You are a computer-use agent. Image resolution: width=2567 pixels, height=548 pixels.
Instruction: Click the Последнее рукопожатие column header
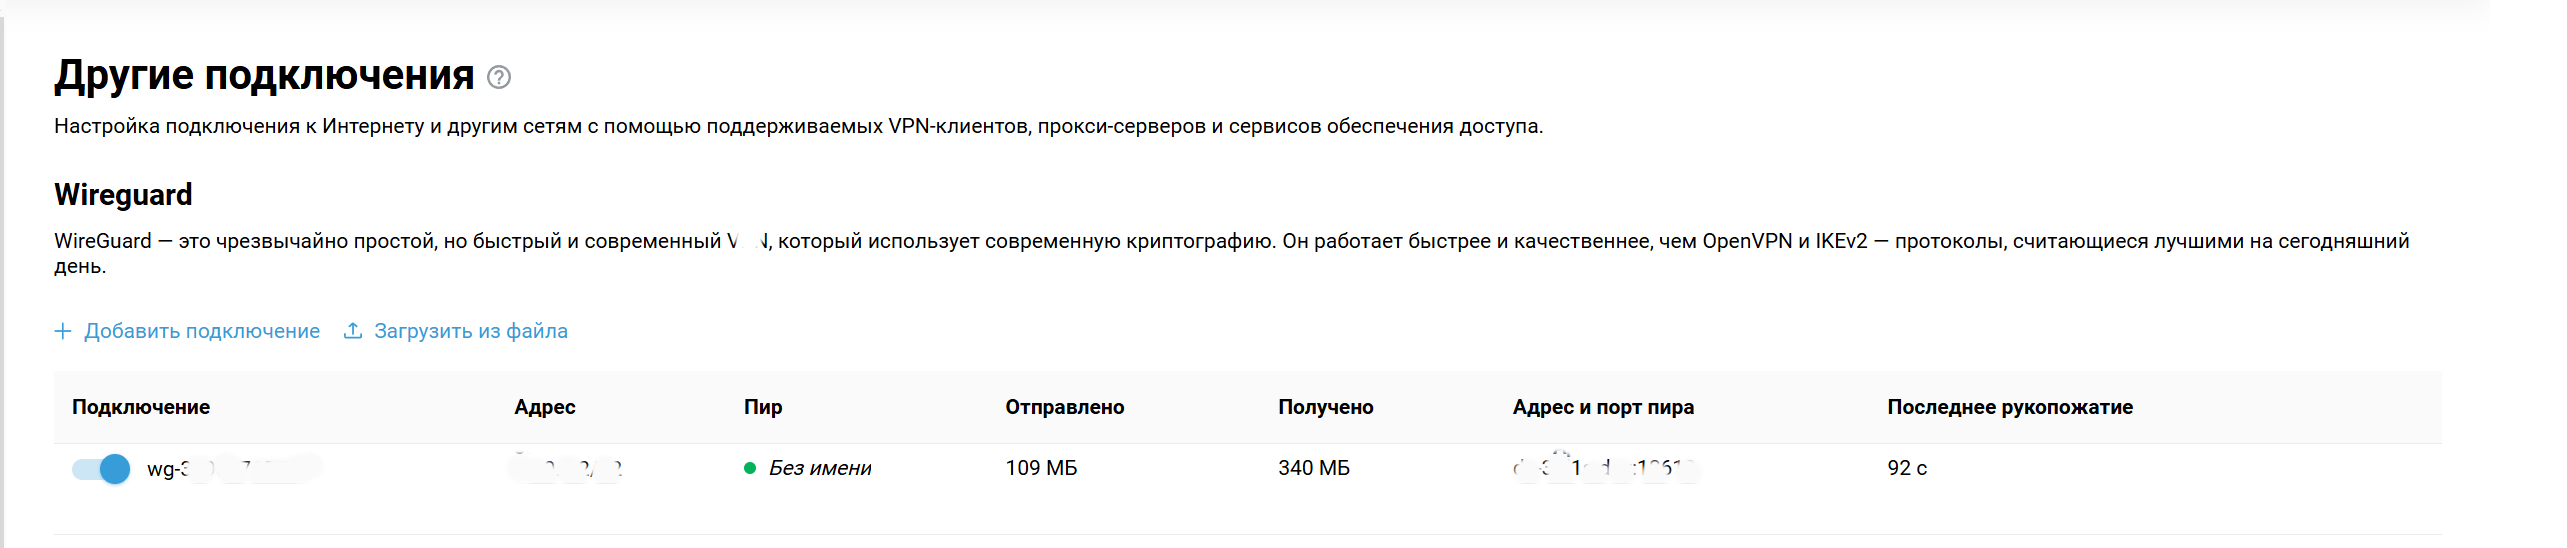click(2010, 407)
